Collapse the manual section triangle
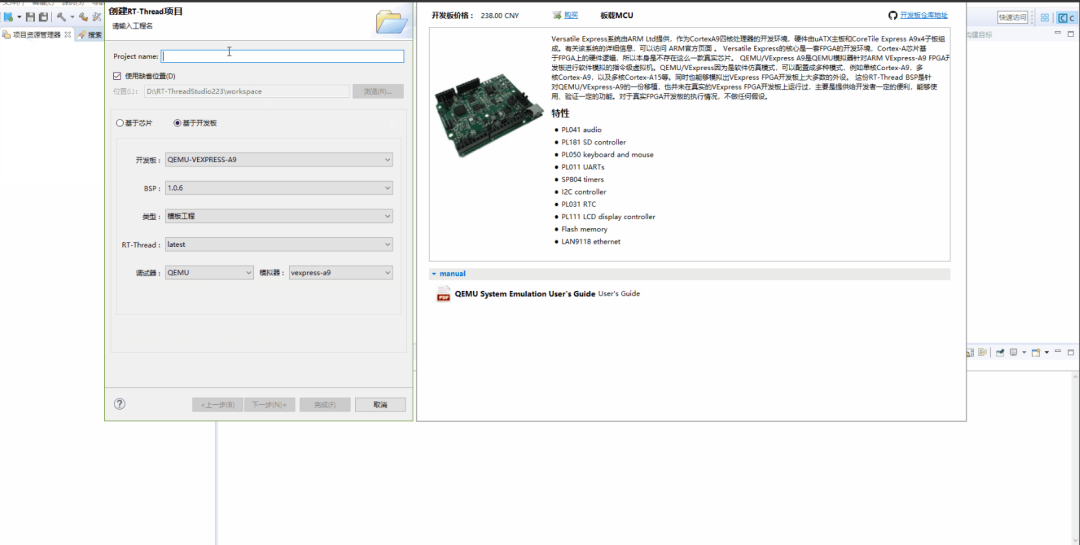 pos(434,273)
